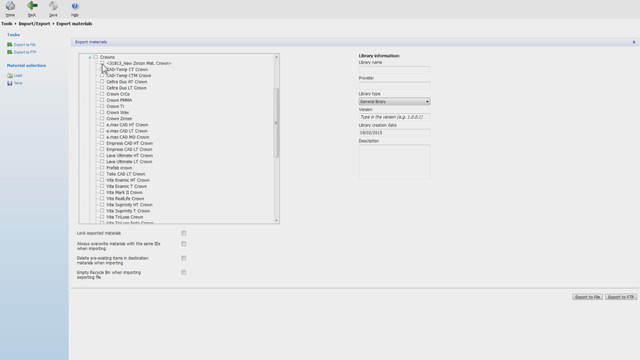Select Export materials in breadcrumb
Screen dimensions: 640x360
(74, 24)
